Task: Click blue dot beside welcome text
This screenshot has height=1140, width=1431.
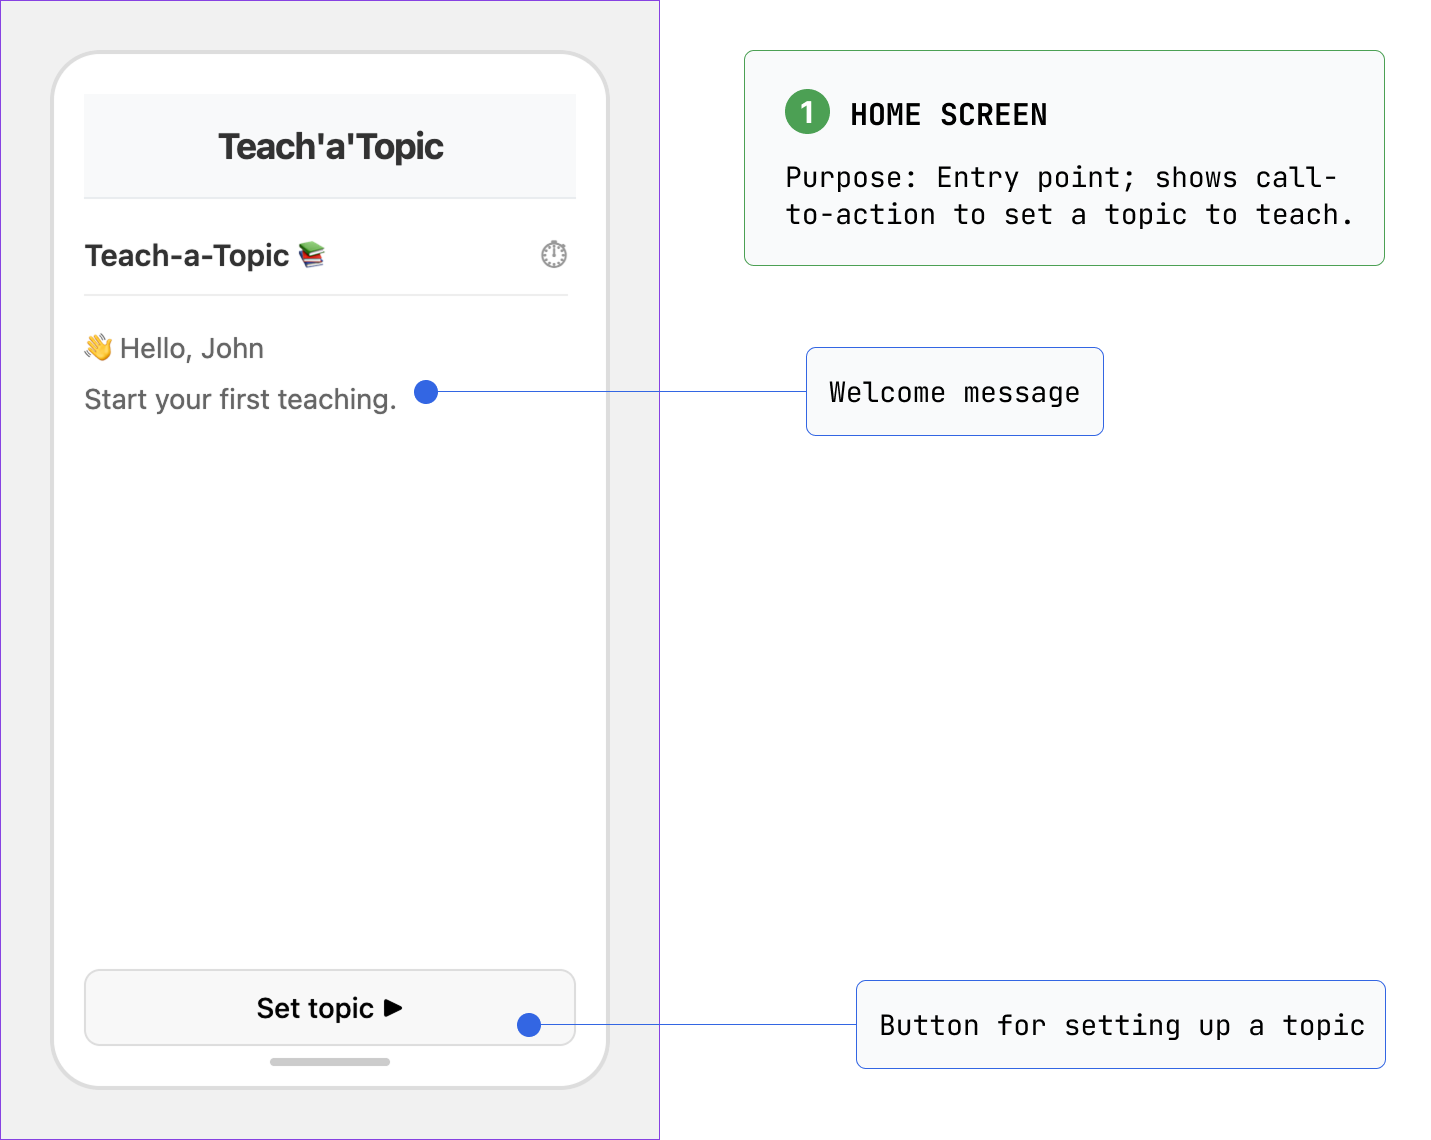Action: click(x=426, y=392)
